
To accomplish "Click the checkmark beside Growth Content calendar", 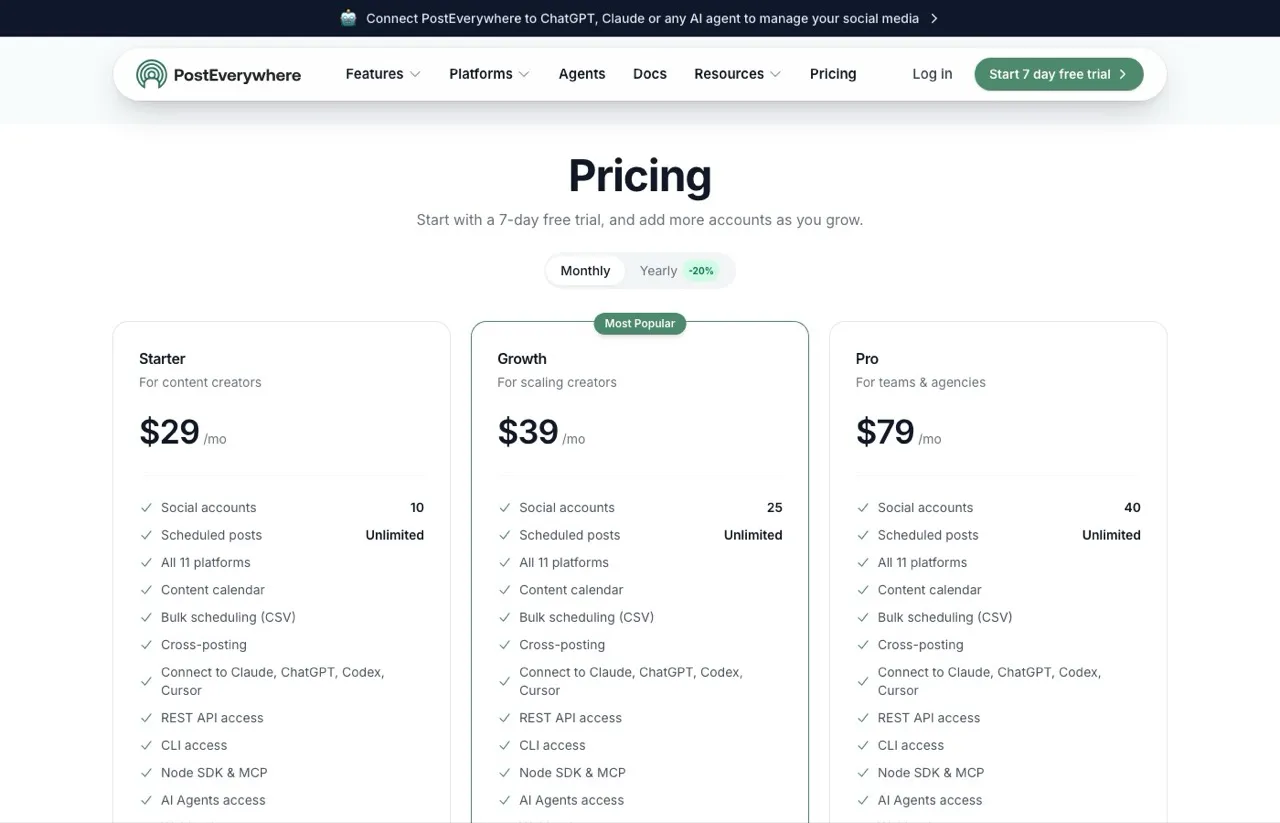I will tap(505, 590).
